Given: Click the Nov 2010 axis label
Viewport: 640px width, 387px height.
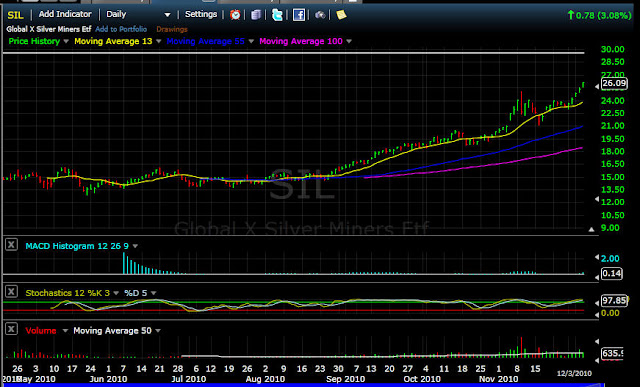Looking at the screenshot, I should tap(498, 379).
